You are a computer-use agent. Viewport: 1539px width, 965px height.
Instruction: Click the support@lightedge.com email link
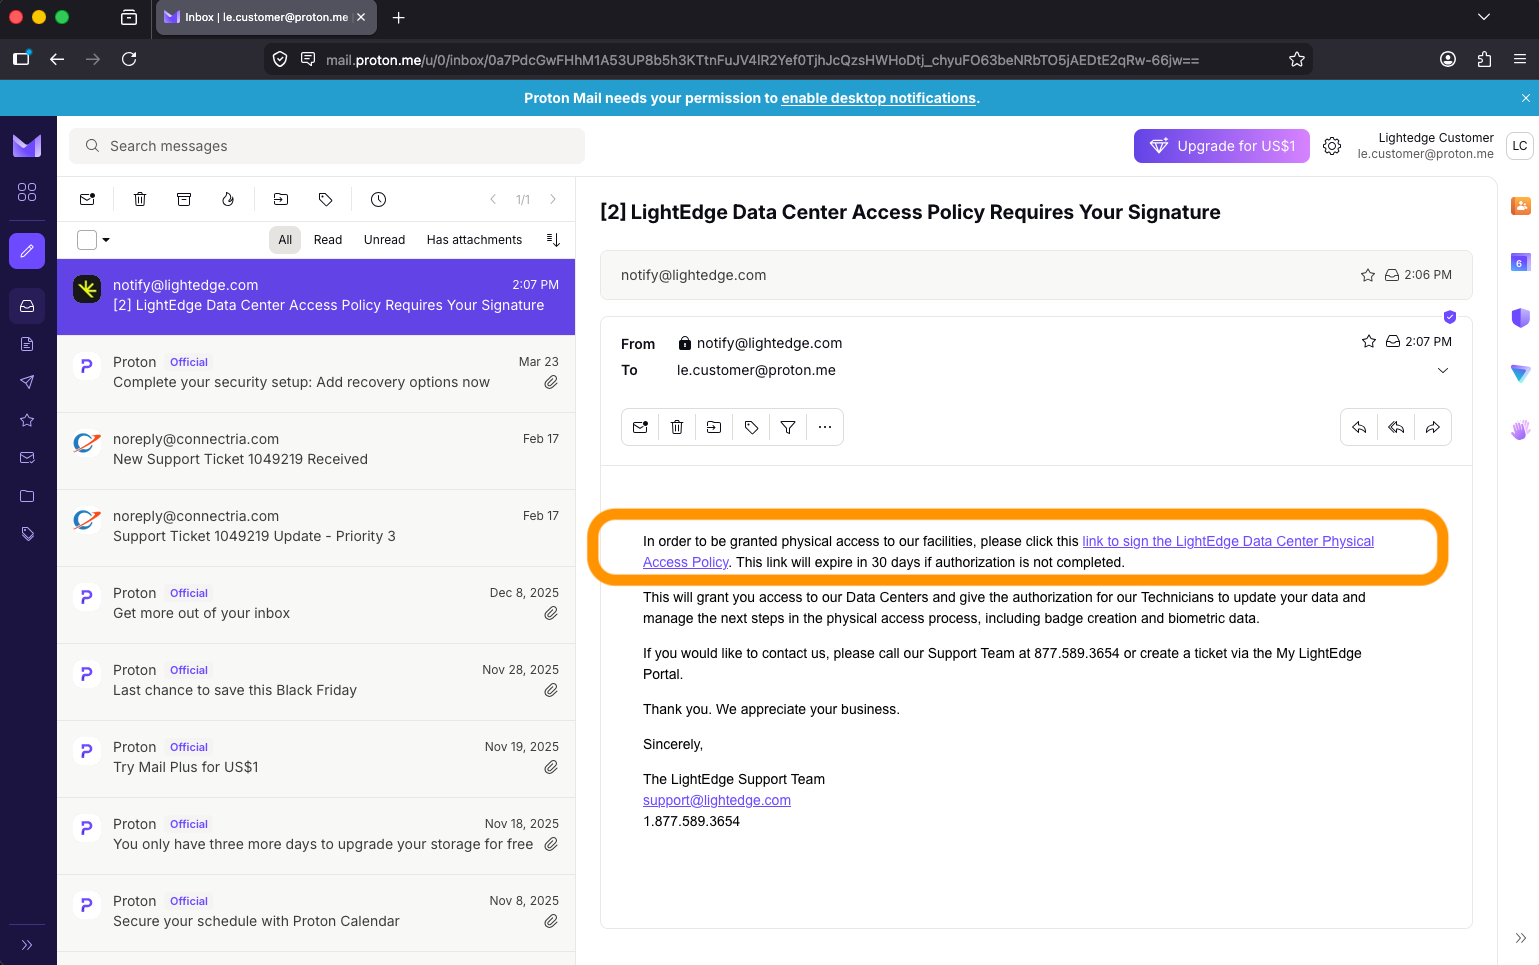[717, 800]
